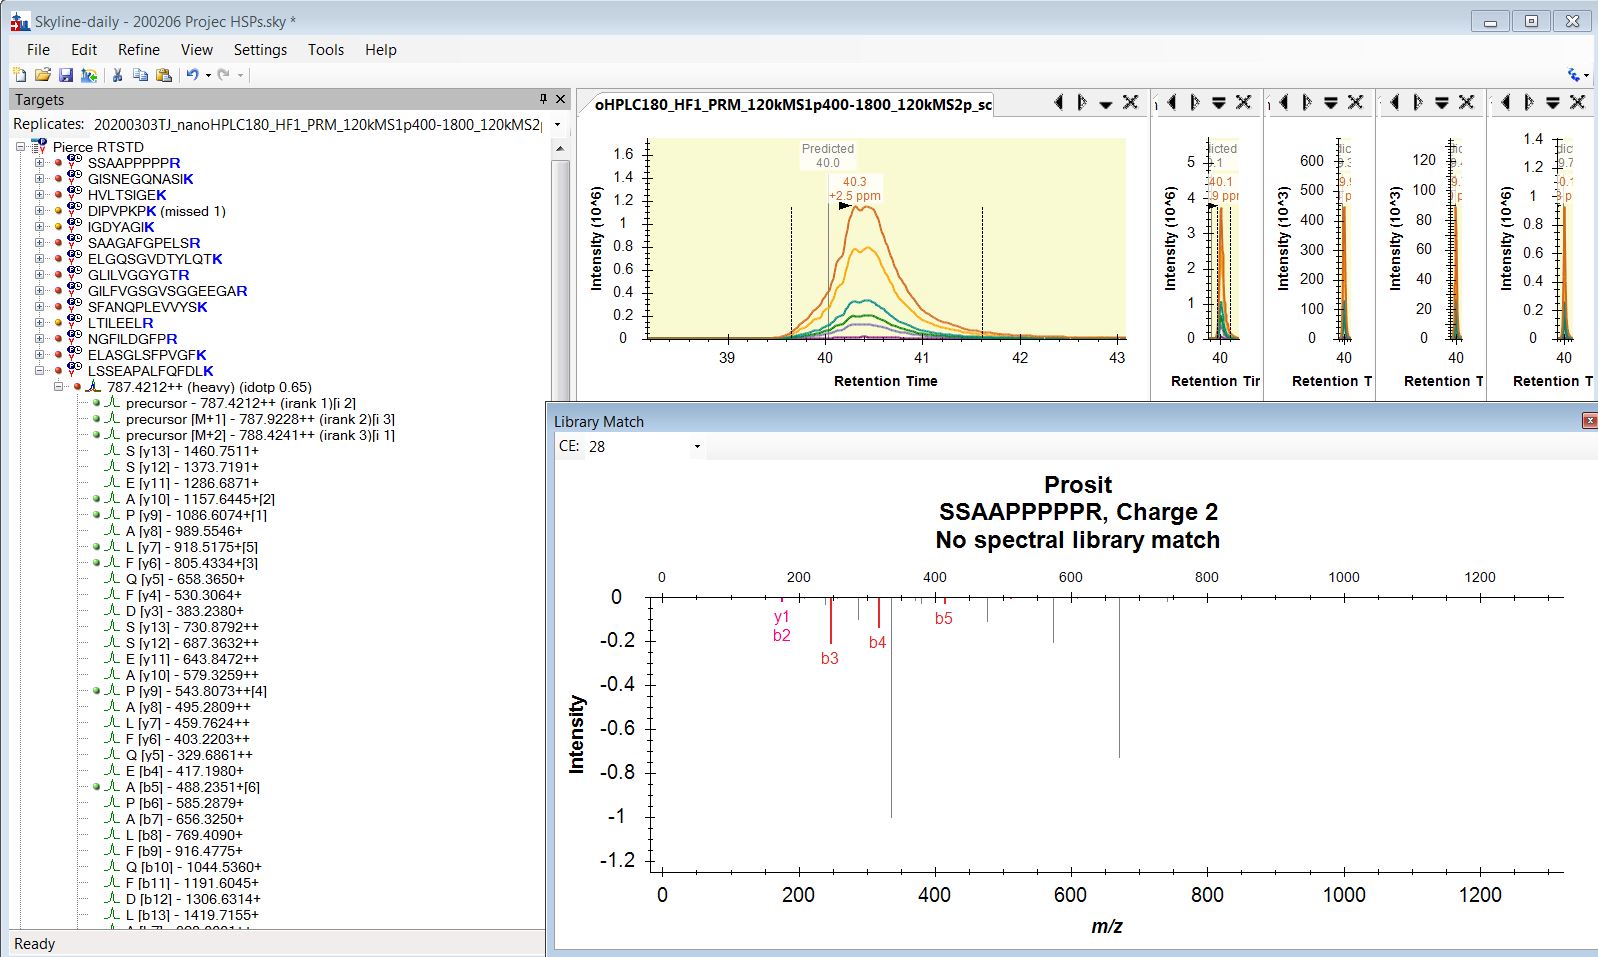This screenshot has width=1598, height=957.
Task: Click the Paste clipboard icon
Action: point(164,75)
